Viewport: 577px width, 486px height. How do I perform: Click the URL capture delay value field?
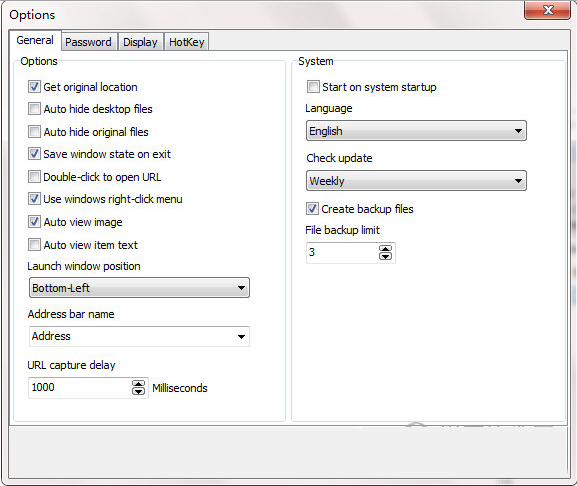(80, 387)
